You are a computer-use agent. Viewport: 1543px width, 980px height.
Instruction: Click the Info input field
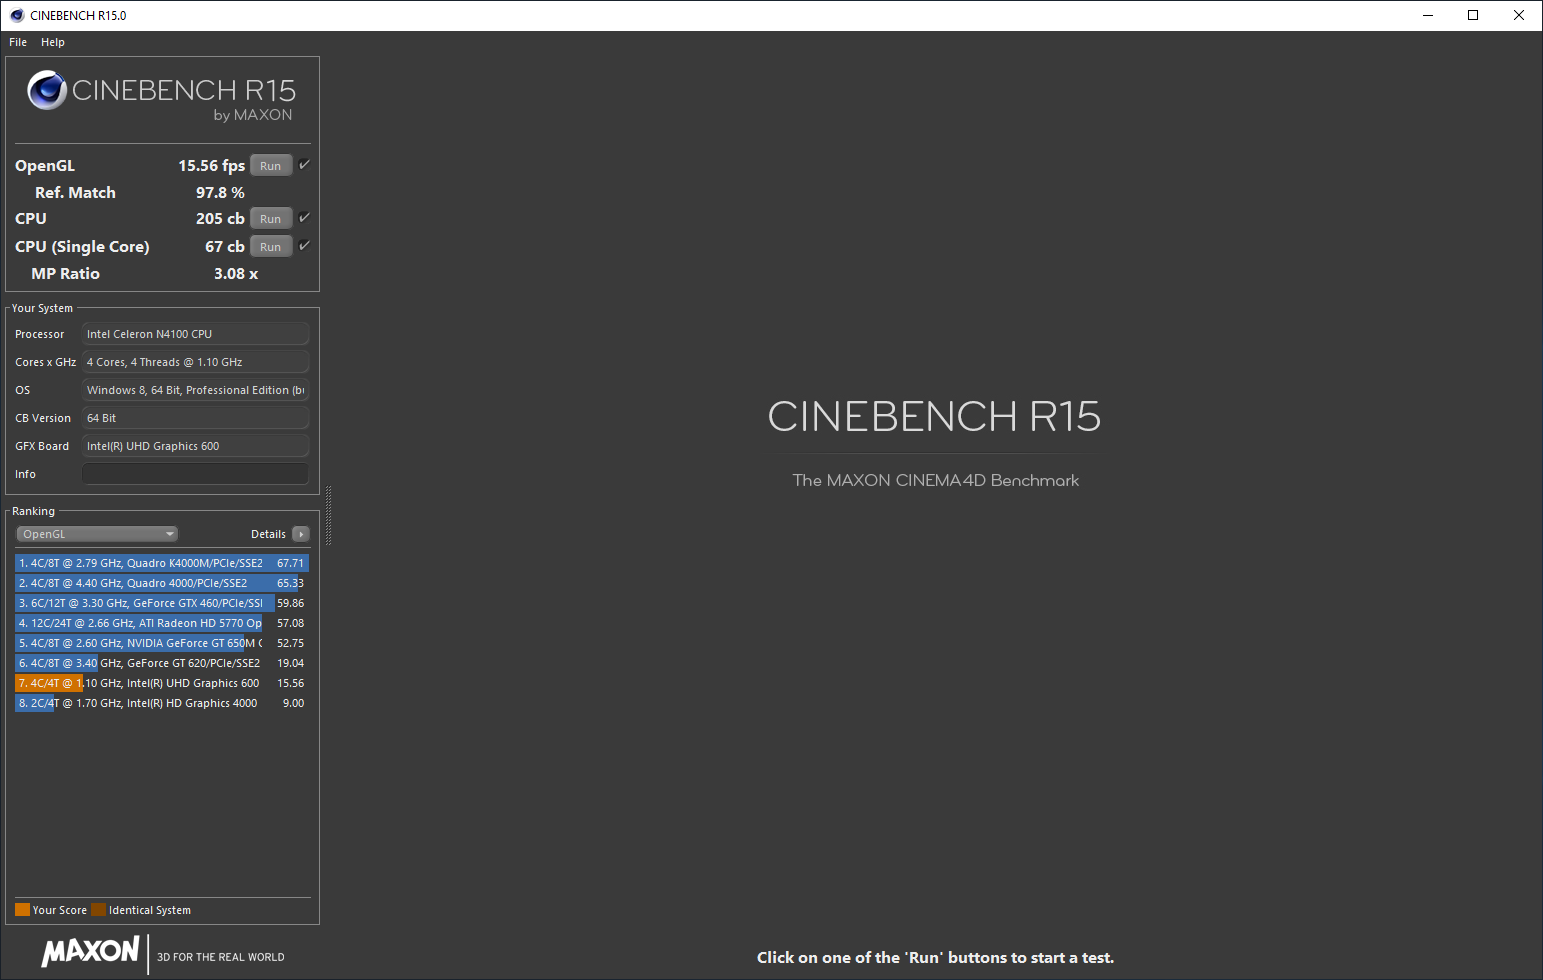tap(195, 474)
